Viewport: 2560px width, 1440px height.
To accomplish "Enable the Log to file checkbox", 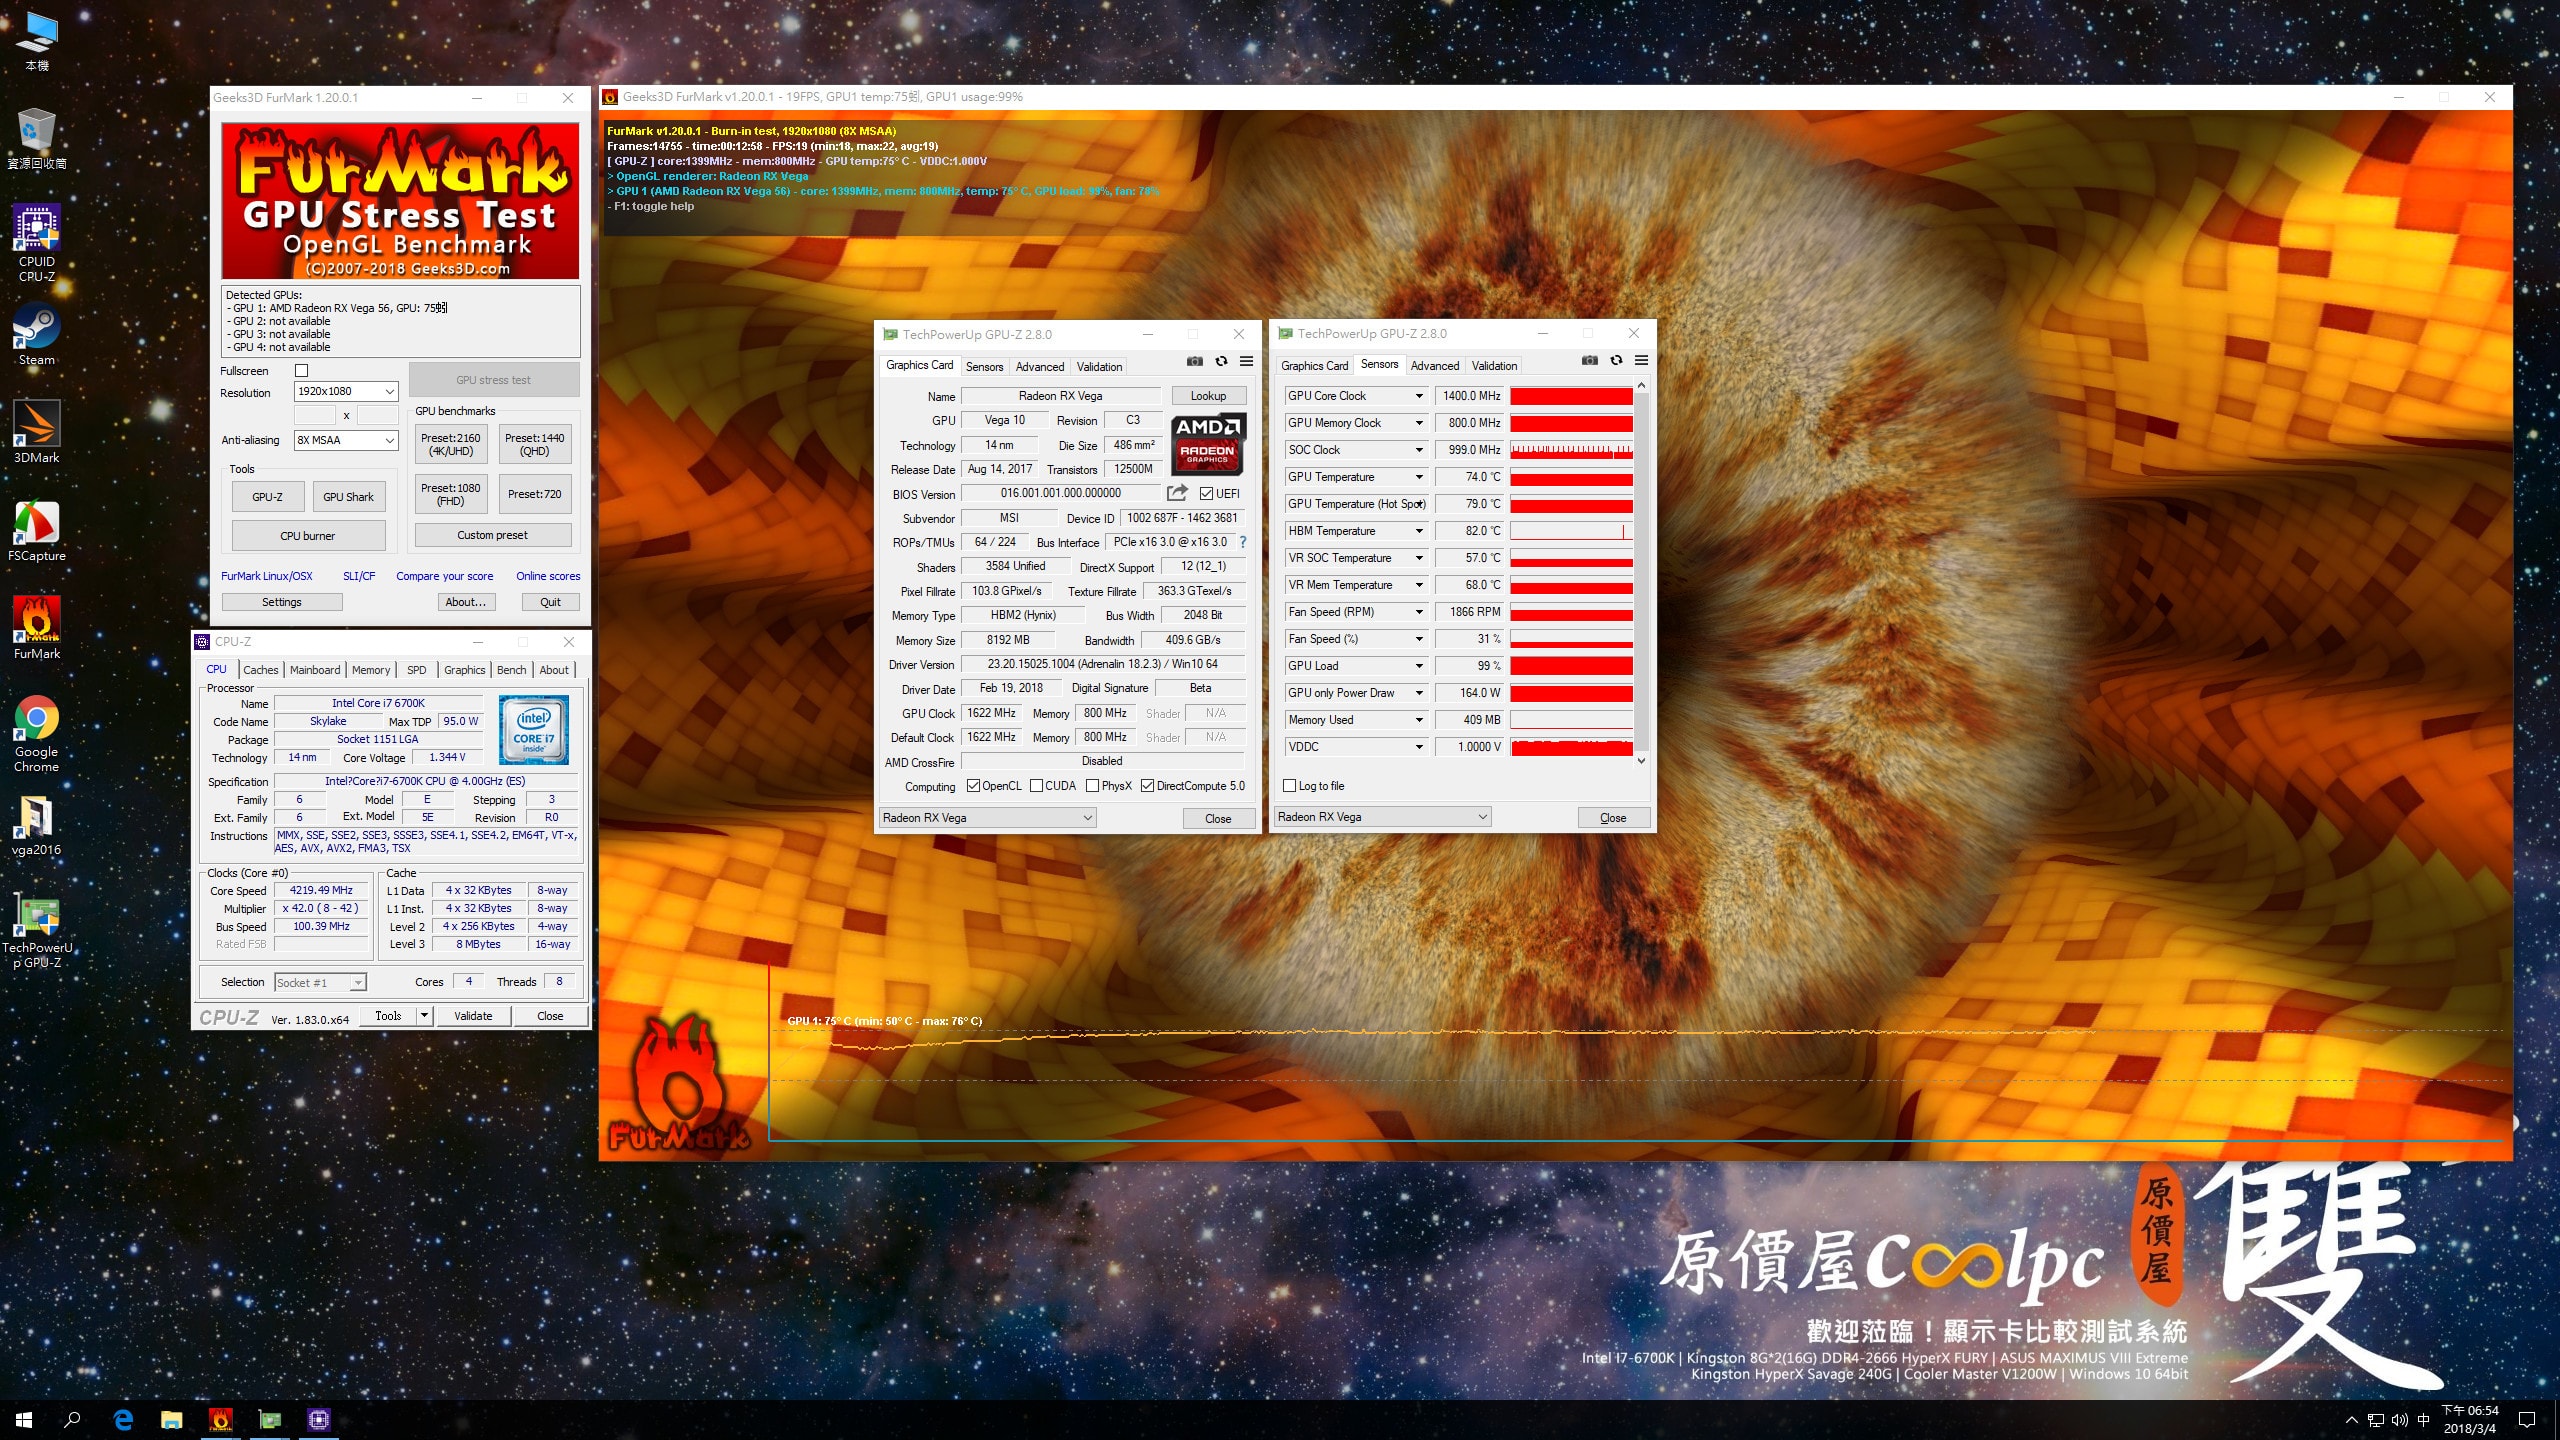I will point(1289,786).
